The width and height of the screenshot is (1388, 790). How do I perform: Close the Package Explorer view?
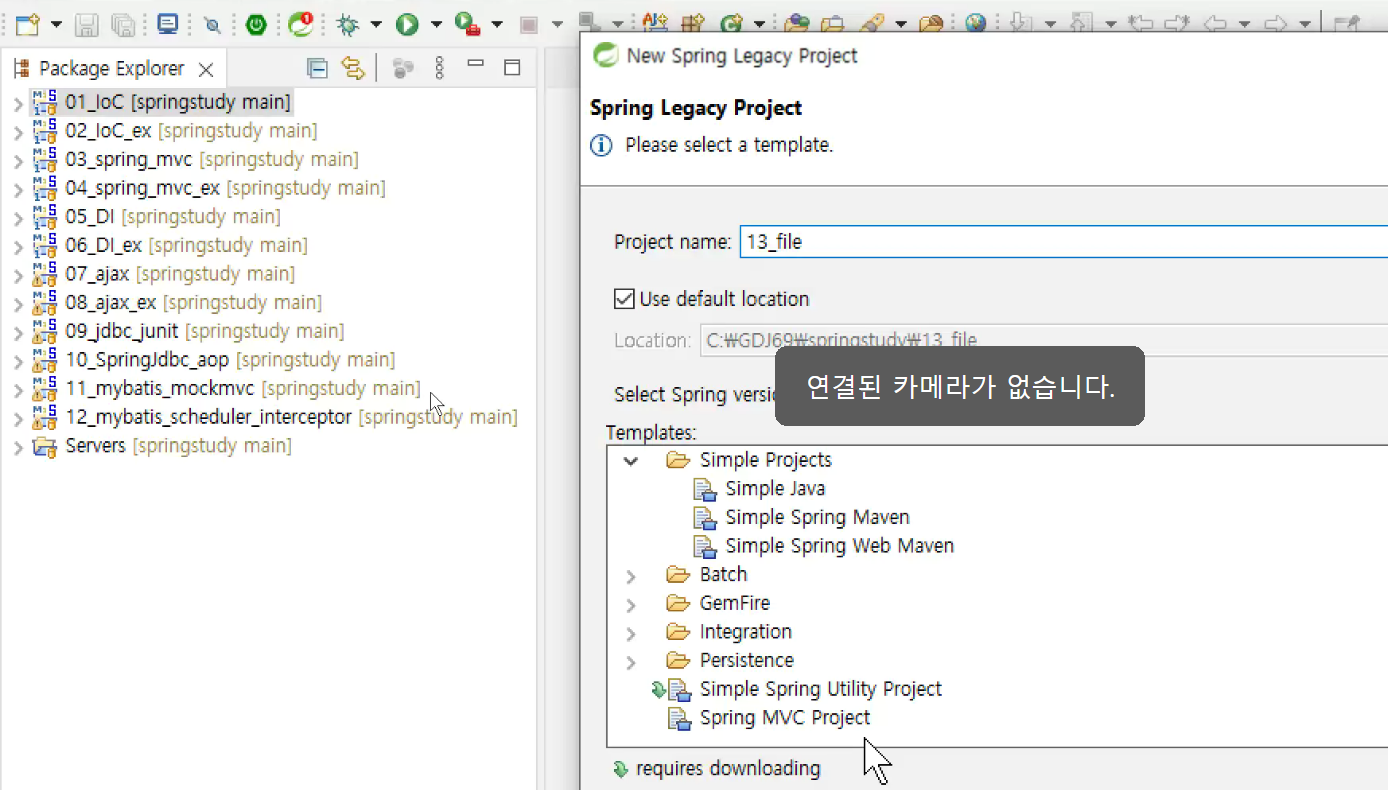pyautogui.click(x=206, y=69)
